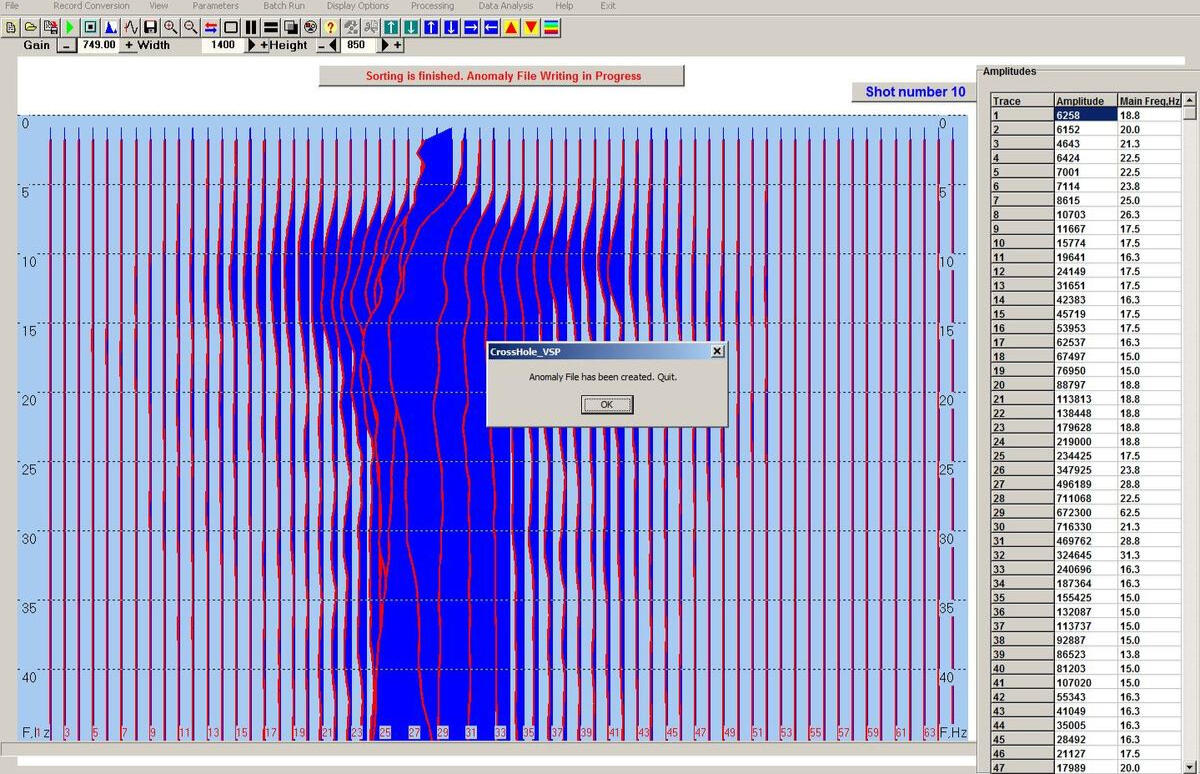Click the rainbow color stripes icon

click(551, 27)
